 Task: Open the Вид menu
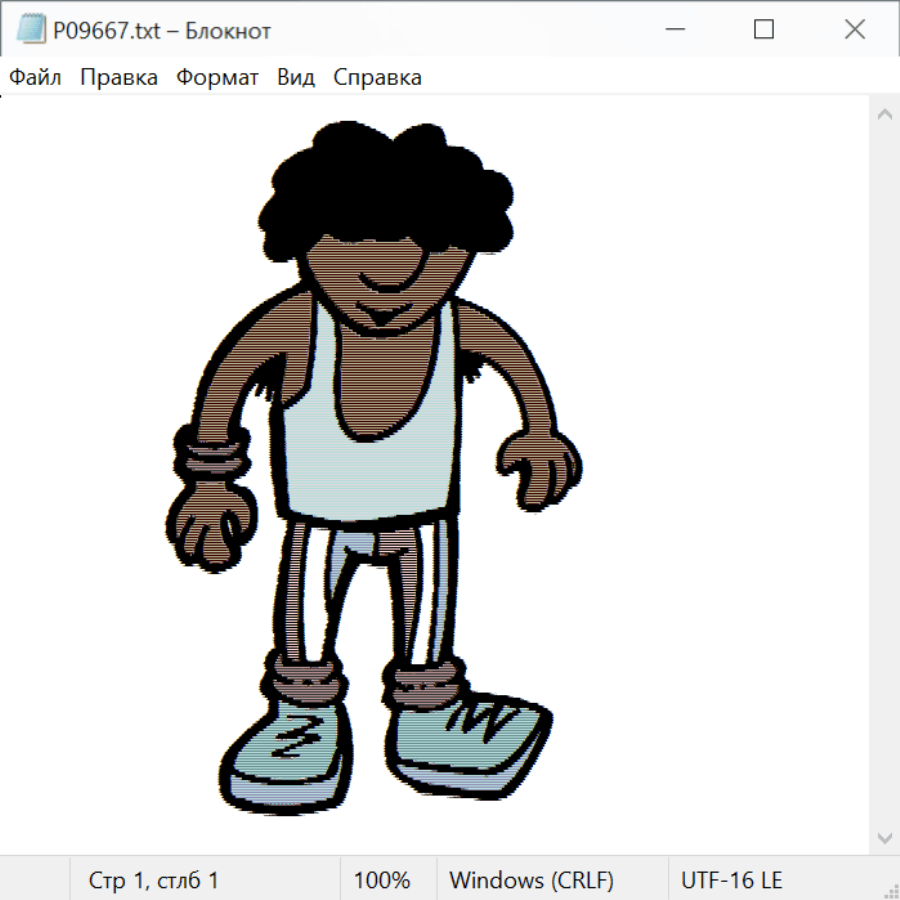pyautogui.click(x=296, y=78)
